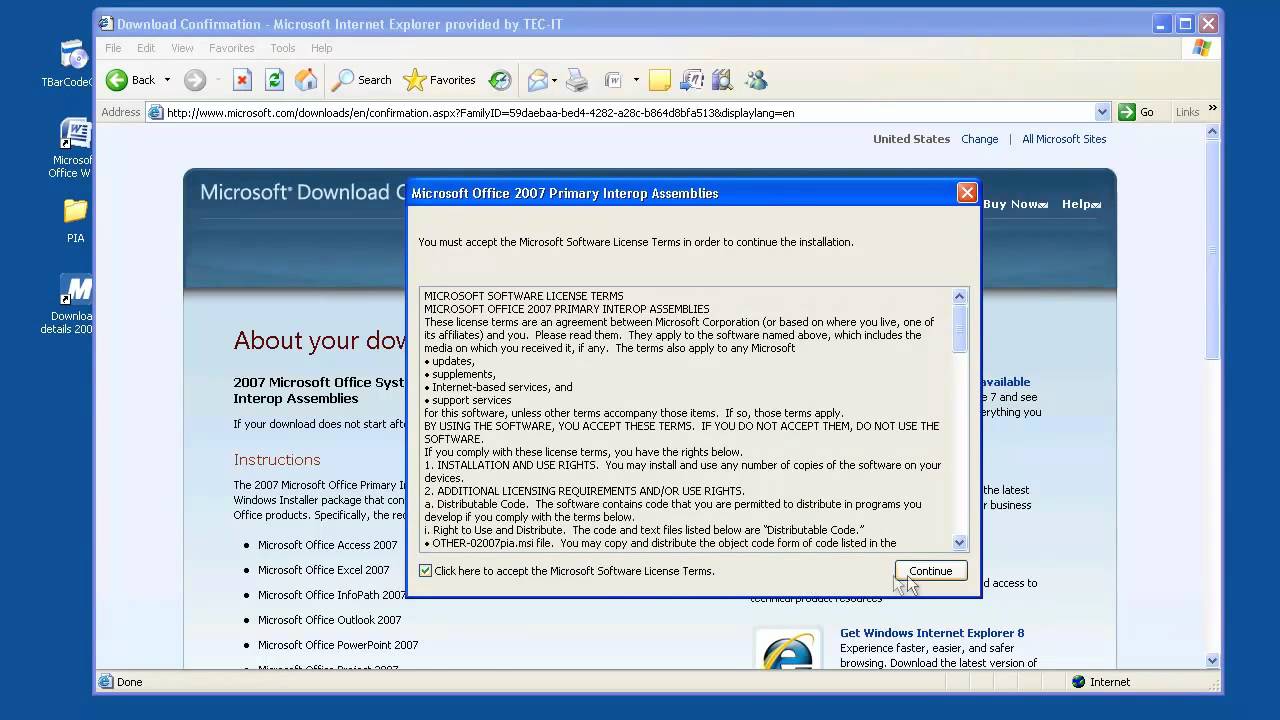Image resolution: width=1280 pixels, height=720 pixels.
Task: Expand the Mail button dropdown arrow
Action: tap(553, 80)
